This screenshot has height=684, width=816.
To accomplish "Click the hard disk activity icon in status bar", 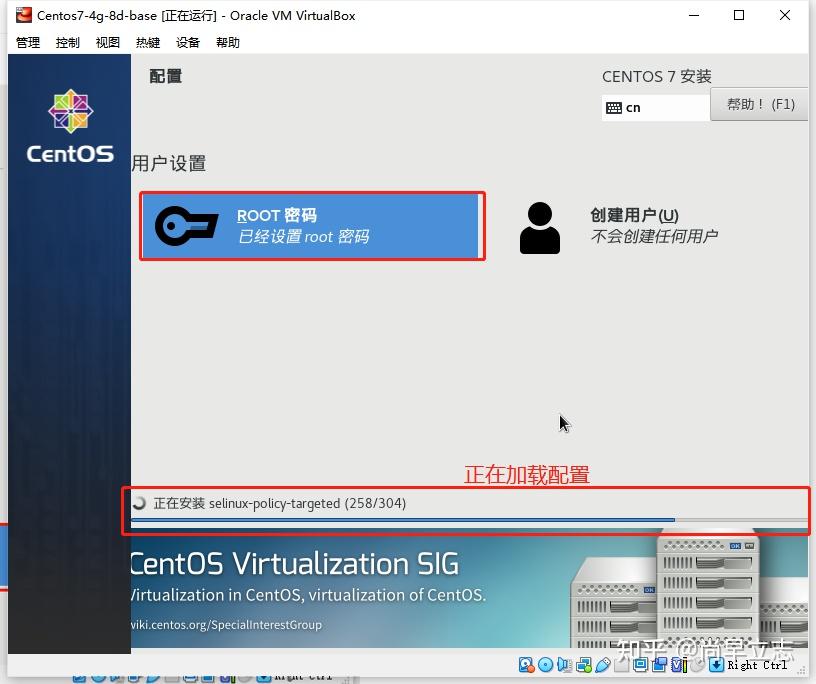I will tap(525, 664).
